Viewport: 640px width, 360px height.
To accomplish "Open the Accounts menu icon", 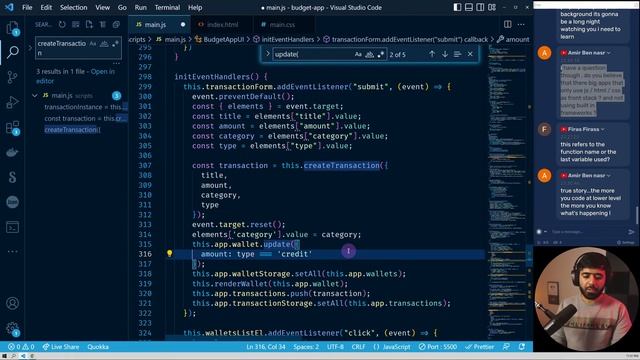I will pos(13,303).
